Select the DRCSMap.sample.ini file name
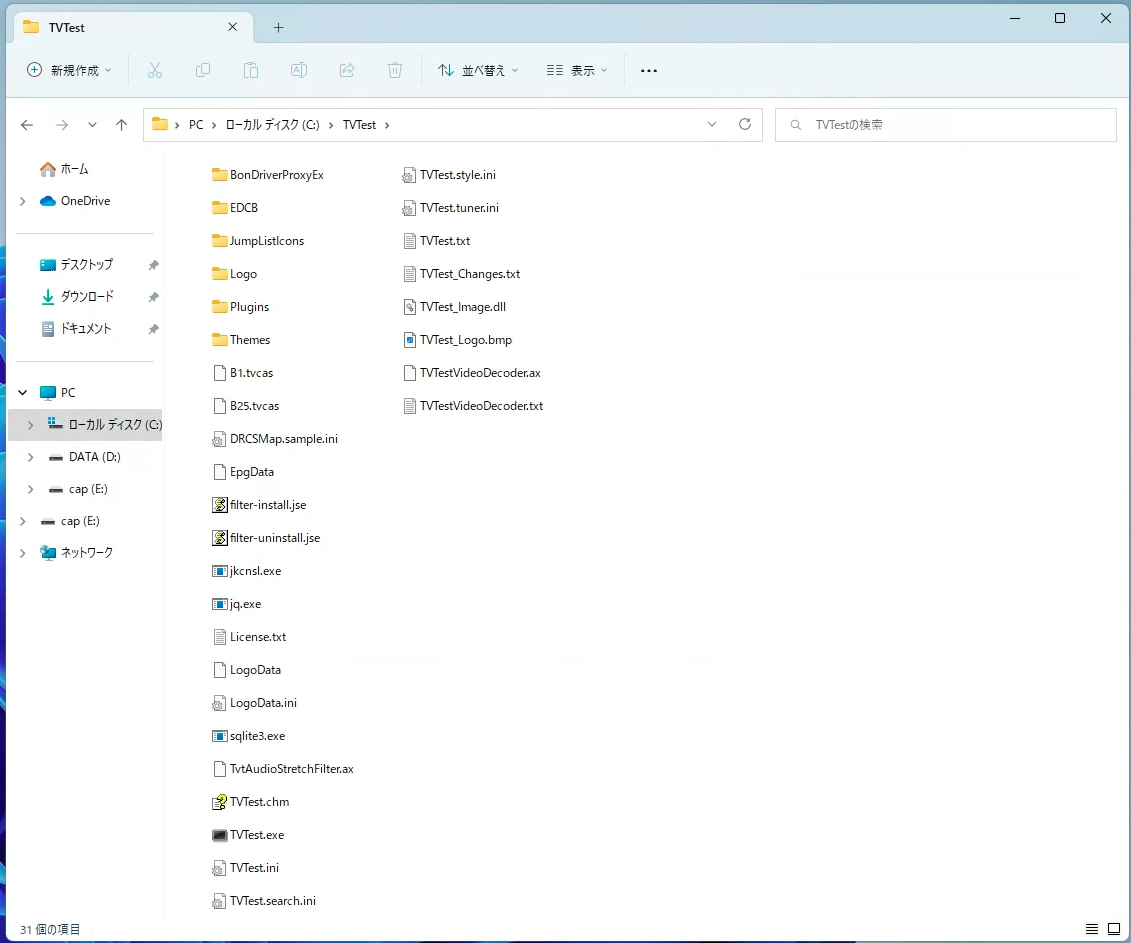This screenshot has width=1131, height=943. [283, 439]
